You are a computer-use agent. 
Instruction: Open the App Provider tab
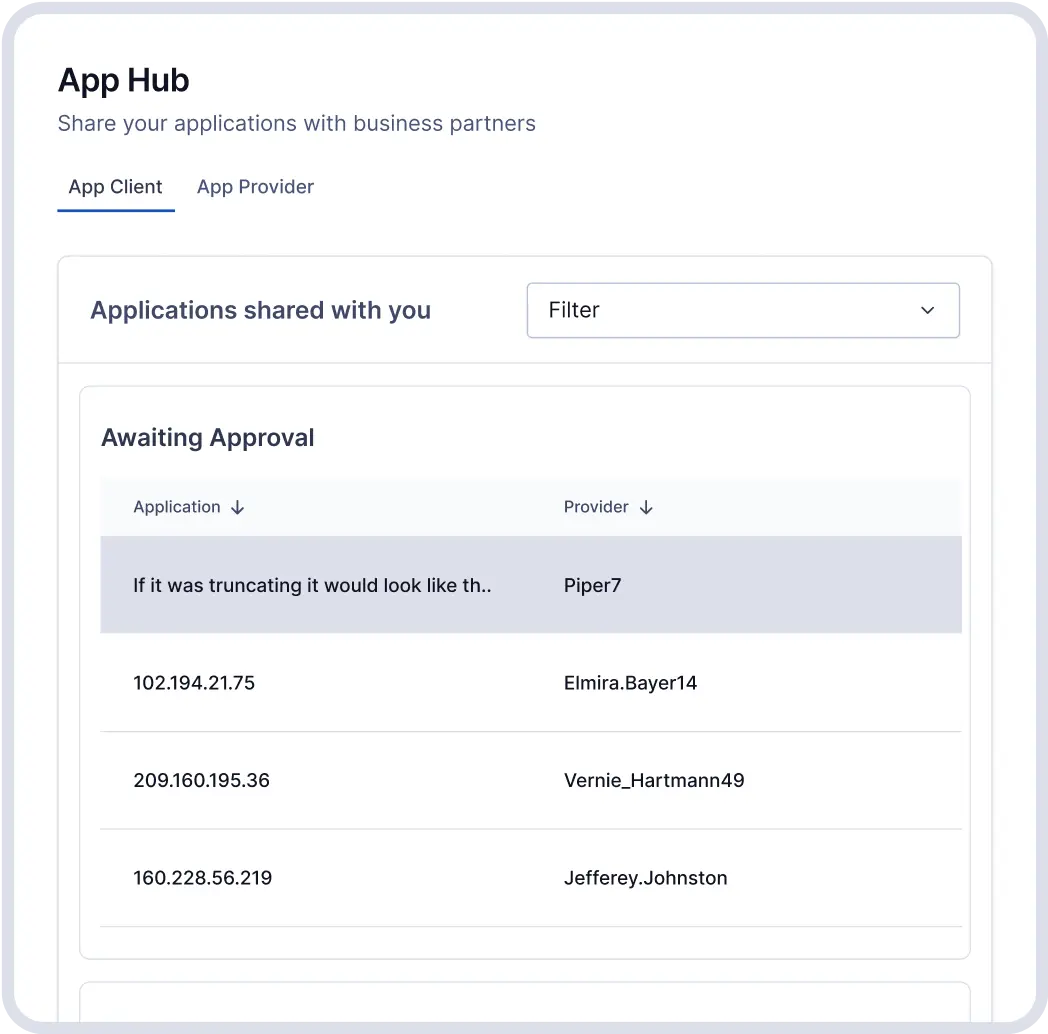click(x=255, y=187)
